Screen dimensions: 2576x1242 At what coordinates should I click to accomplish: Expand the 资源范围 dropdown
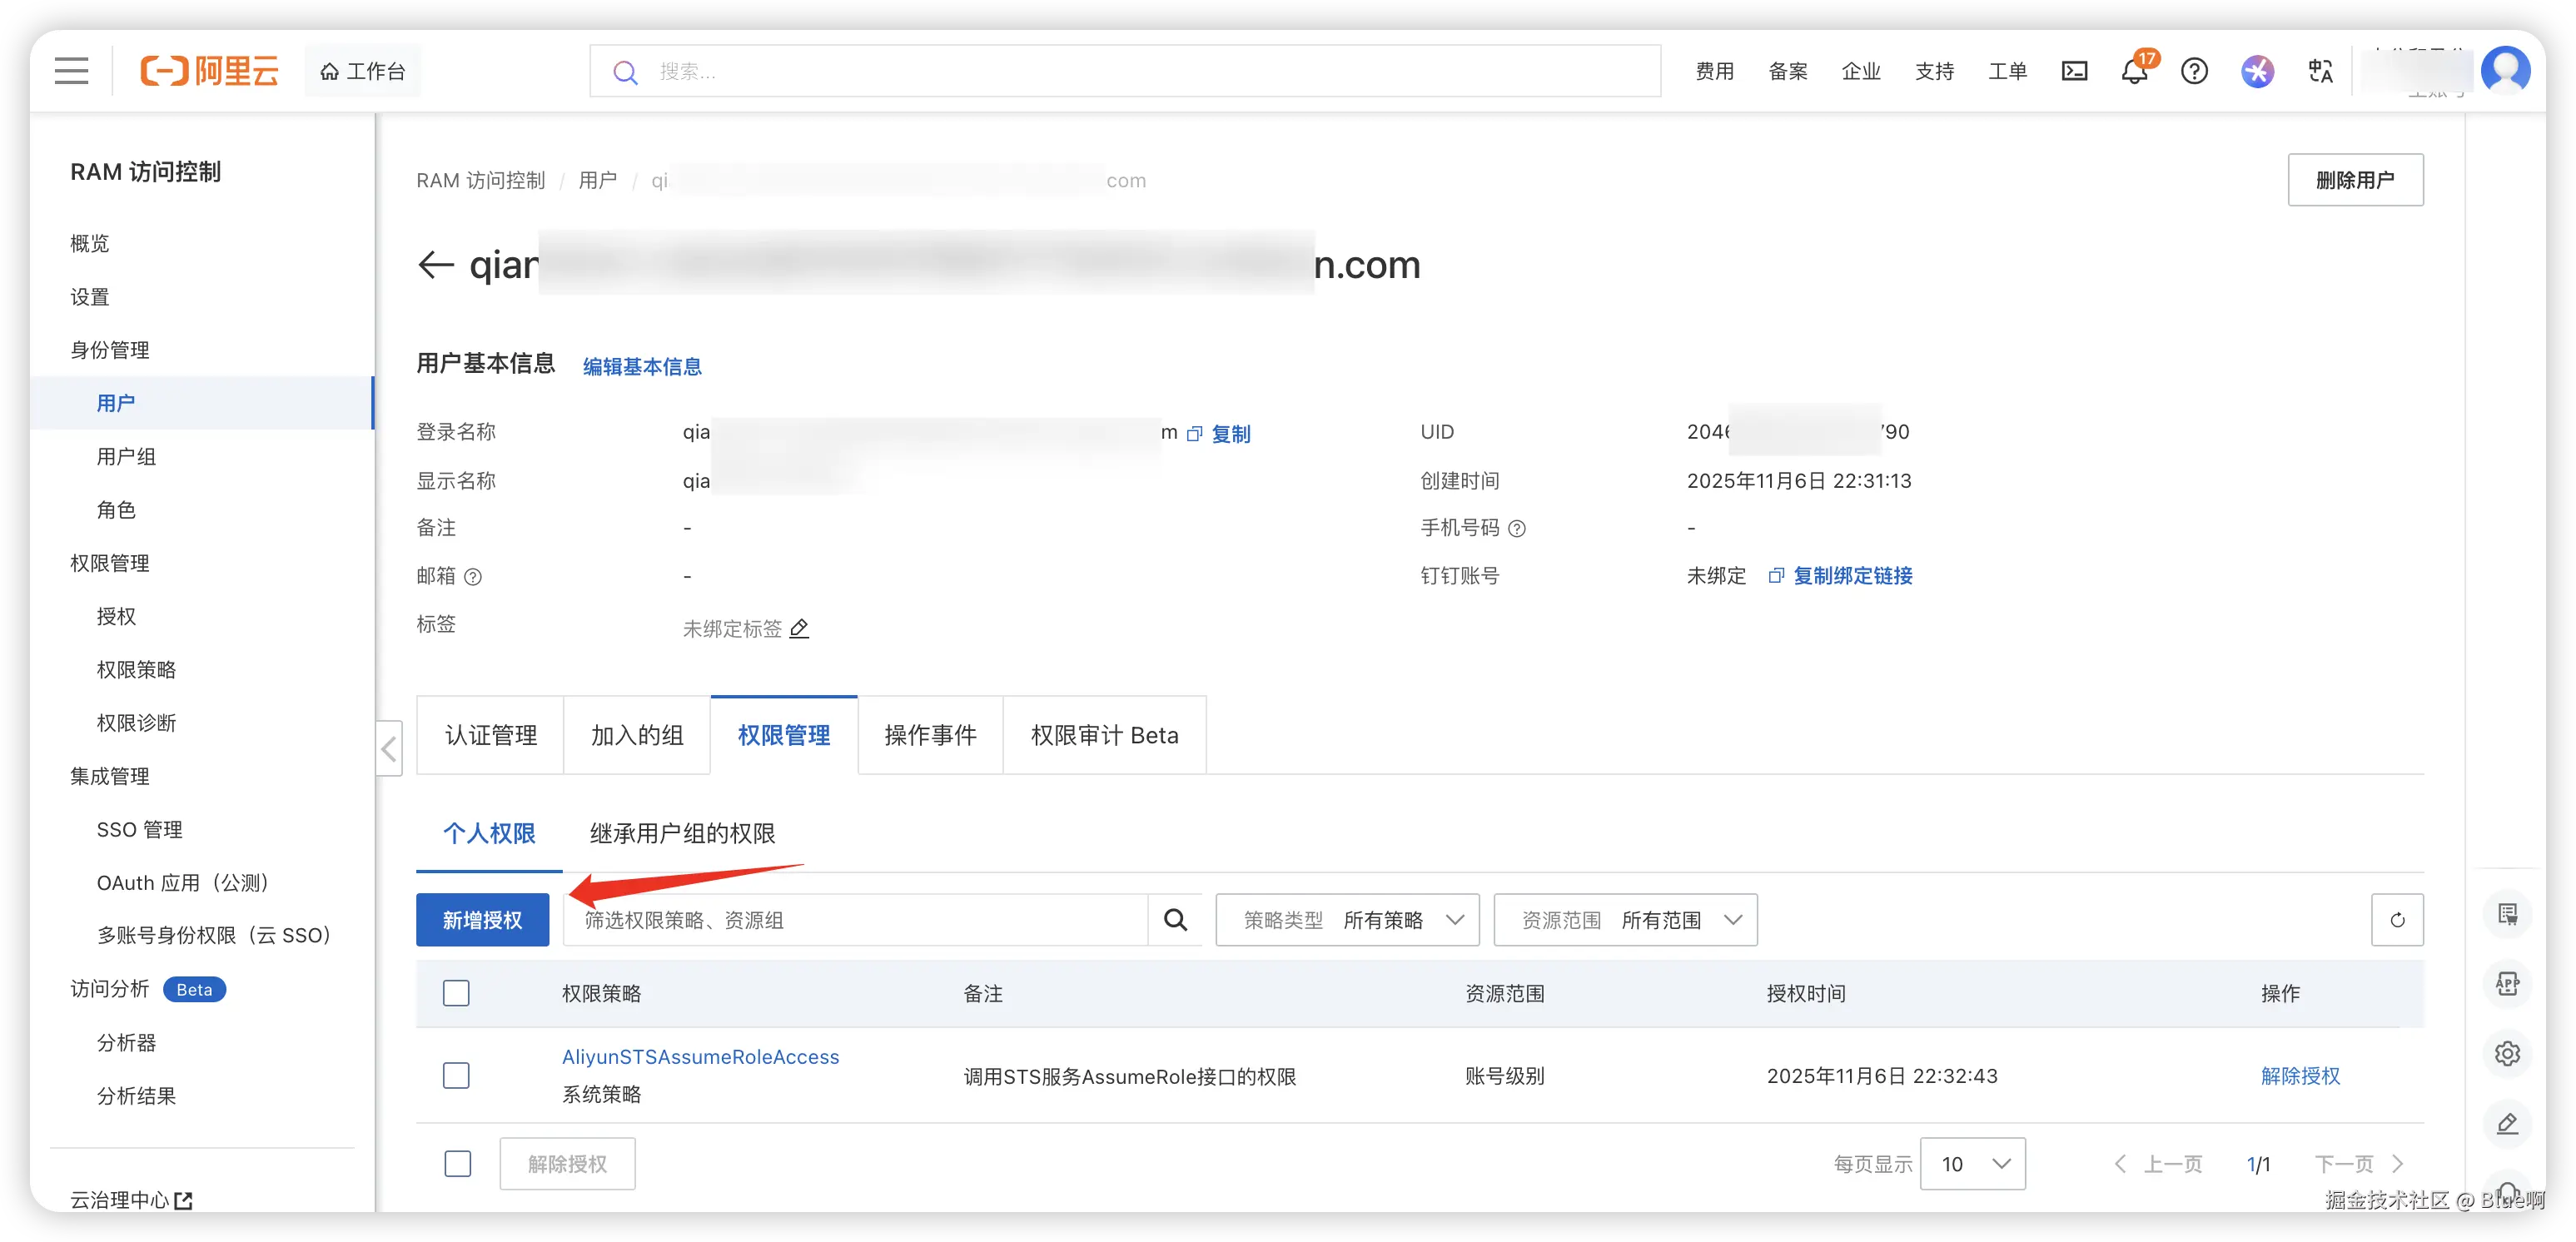[1625, 920]
